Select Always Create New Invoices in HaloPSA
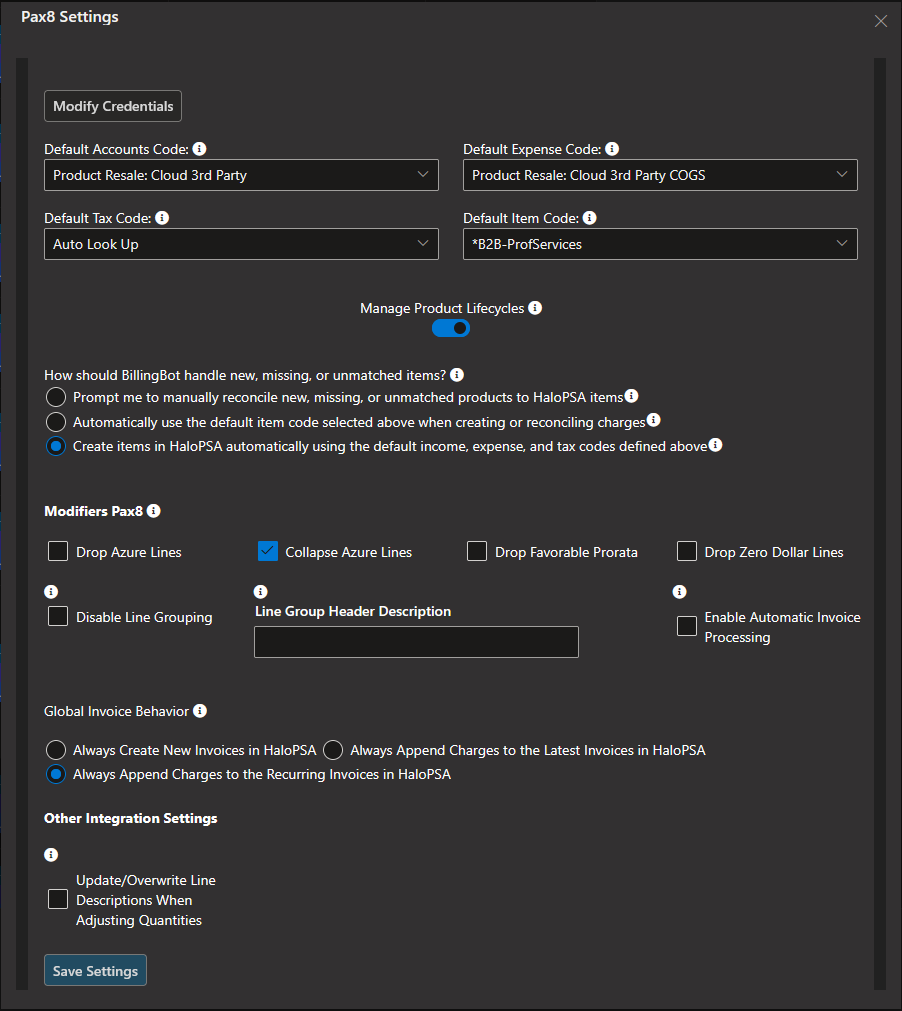Image resolution: width=902 pixels, height=1011 pixels. pyautogui.click(x=56, y=750)
